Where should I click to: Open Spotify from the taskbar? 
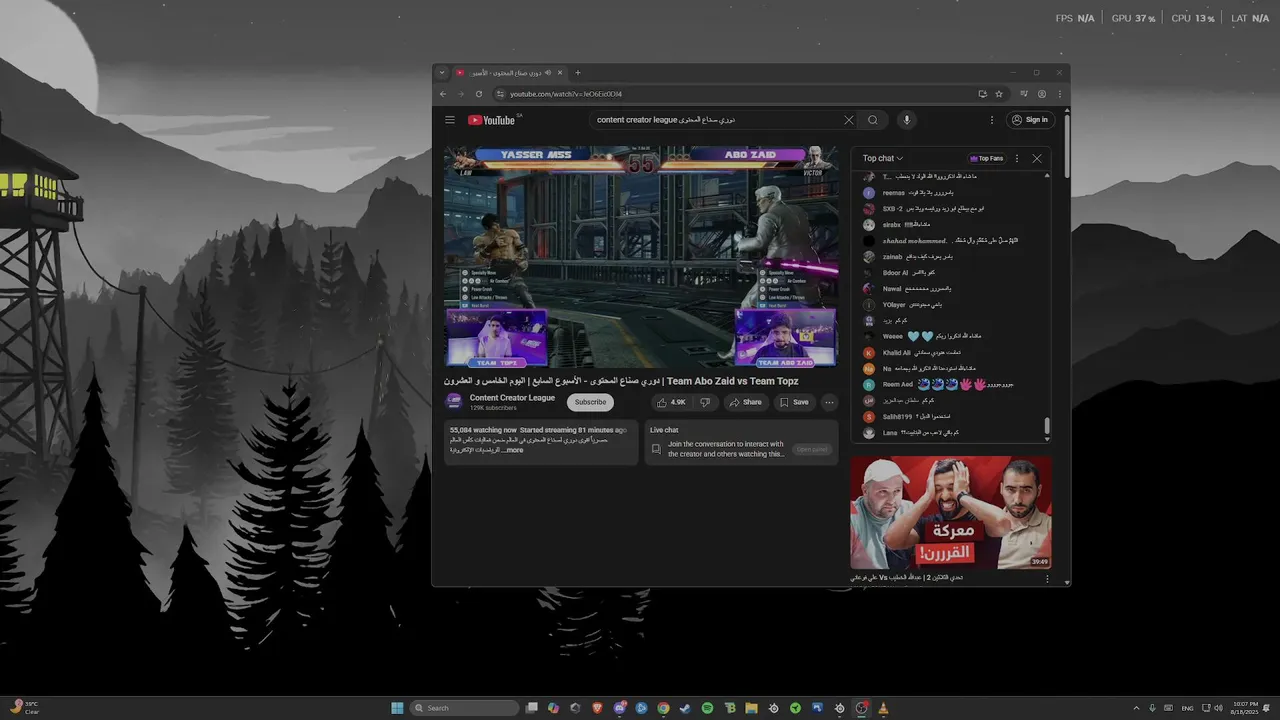point(707,708)
